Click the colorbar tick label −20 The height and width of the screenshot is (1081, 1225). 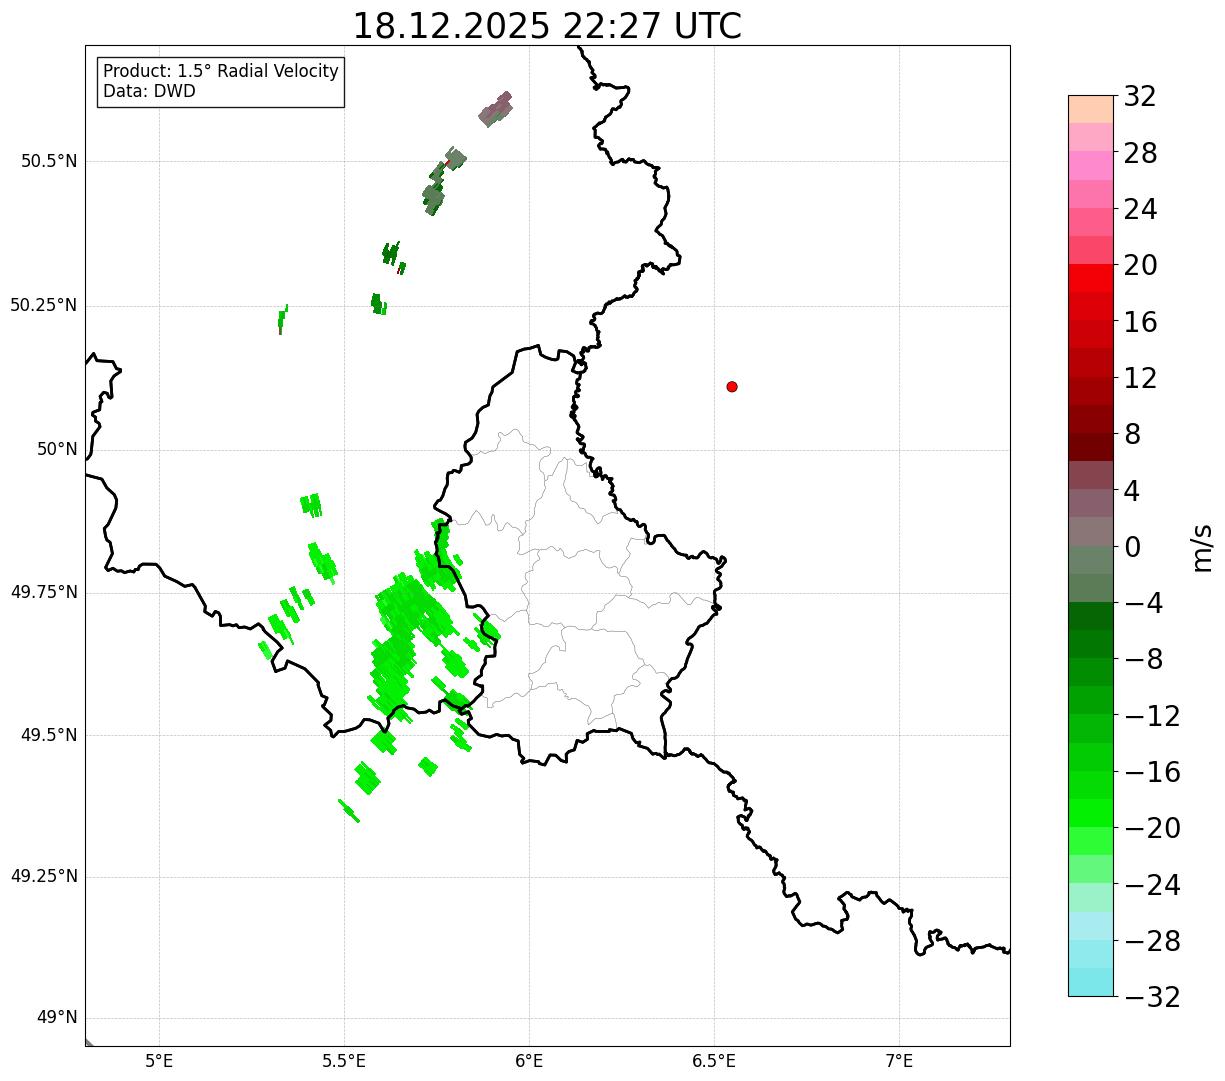click(x=1152, y=828)
